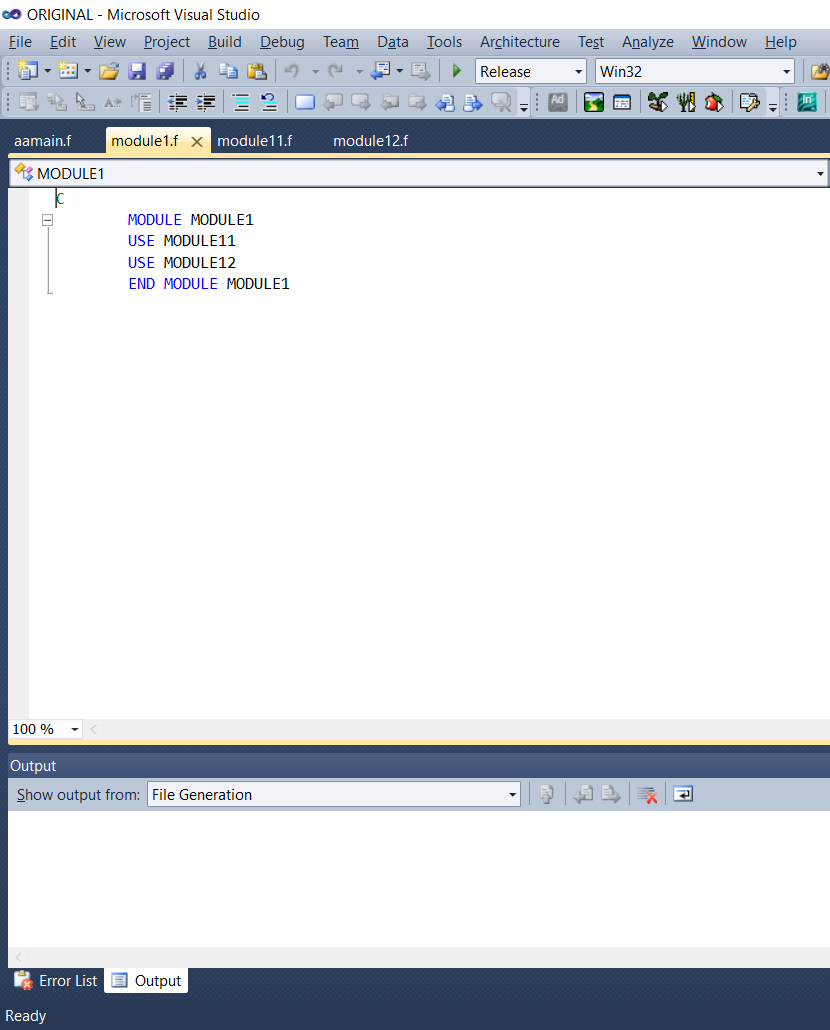
Task: Open the solution configurations Release dropdown
Action: coord(578,71)
